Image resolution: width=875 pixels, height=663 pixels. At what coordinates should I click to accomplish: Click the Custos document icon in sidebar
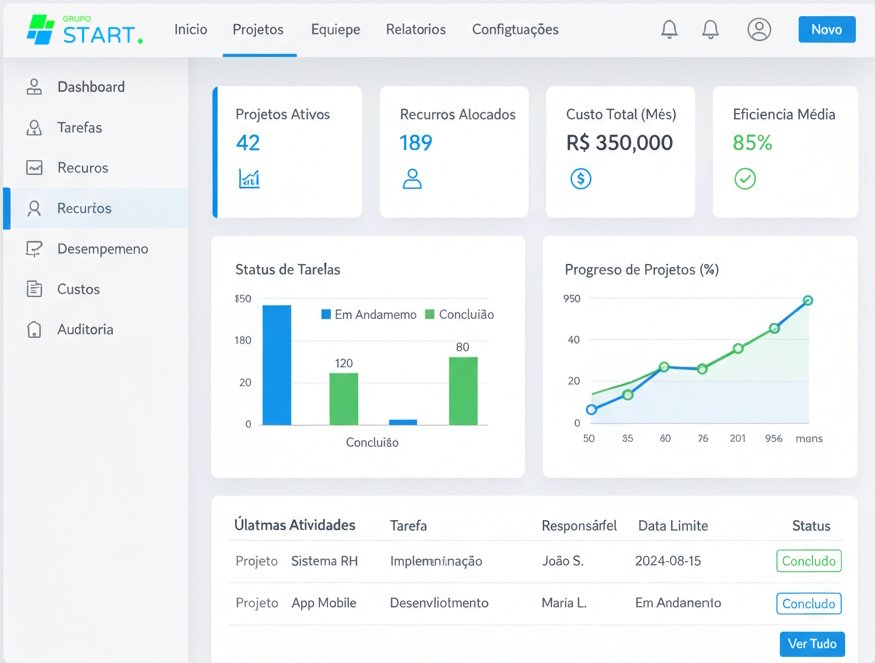coord(35,289)
